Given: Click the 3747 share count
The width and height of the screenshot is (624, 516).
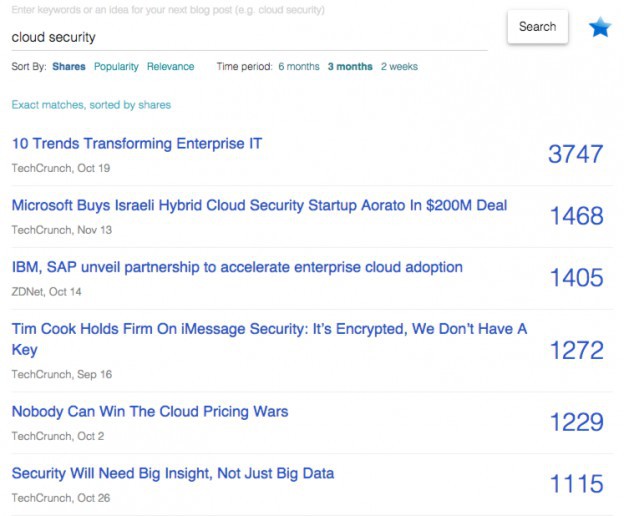Looking at the screenshot, I should point(575,154).
